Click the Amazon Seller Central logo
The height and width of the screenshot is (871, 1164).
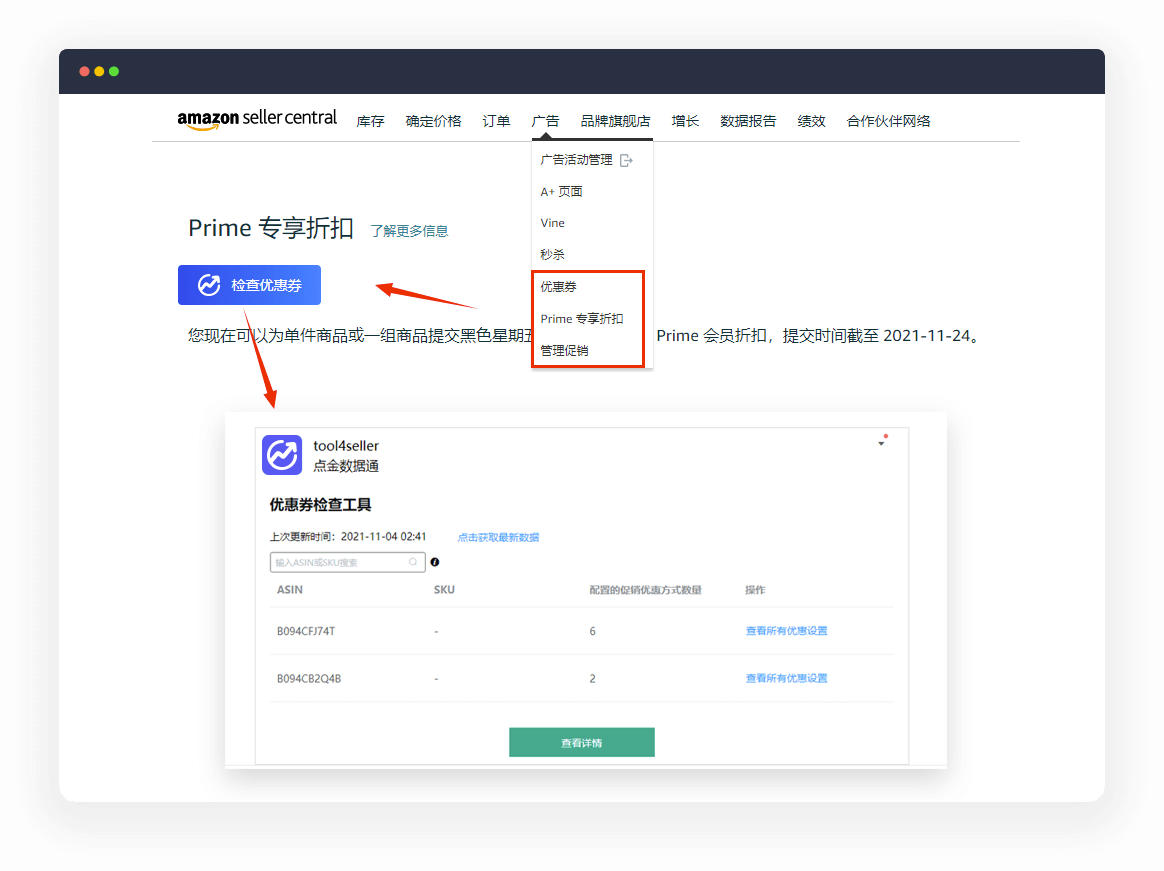click(x=257, y=120)
